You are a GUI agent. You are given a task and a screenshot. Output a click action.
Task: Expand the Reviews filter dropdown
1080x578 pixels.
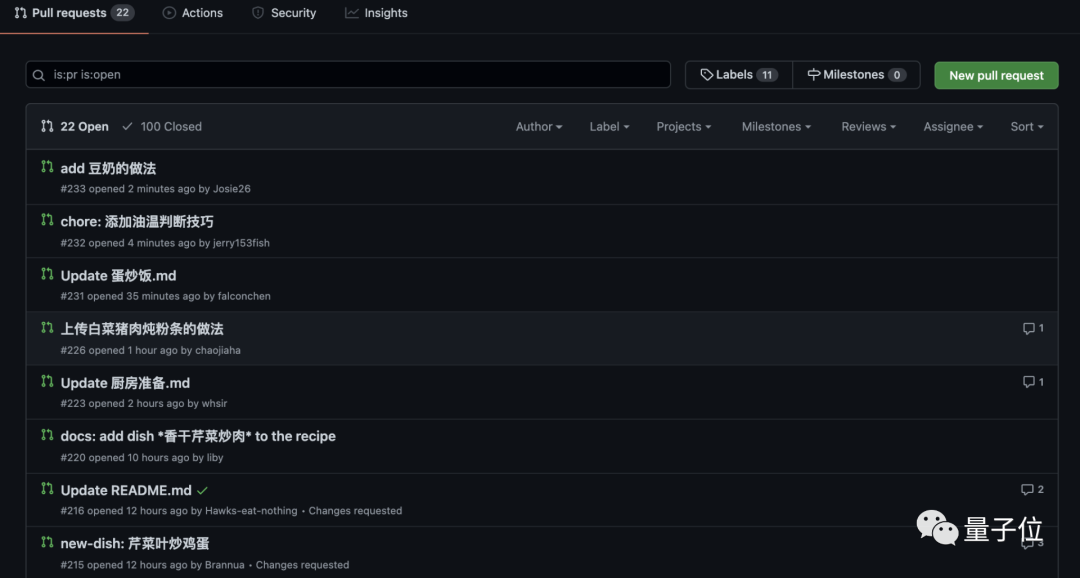tap(868, 127)
